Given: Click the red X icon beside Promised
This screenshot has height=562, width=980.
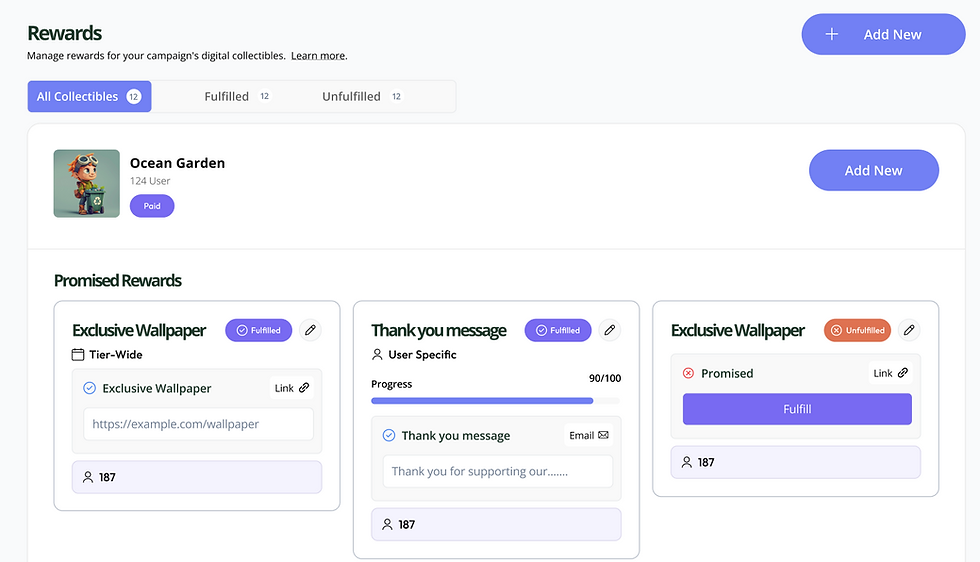Looking at the screenshot, I should click(688, 373).
